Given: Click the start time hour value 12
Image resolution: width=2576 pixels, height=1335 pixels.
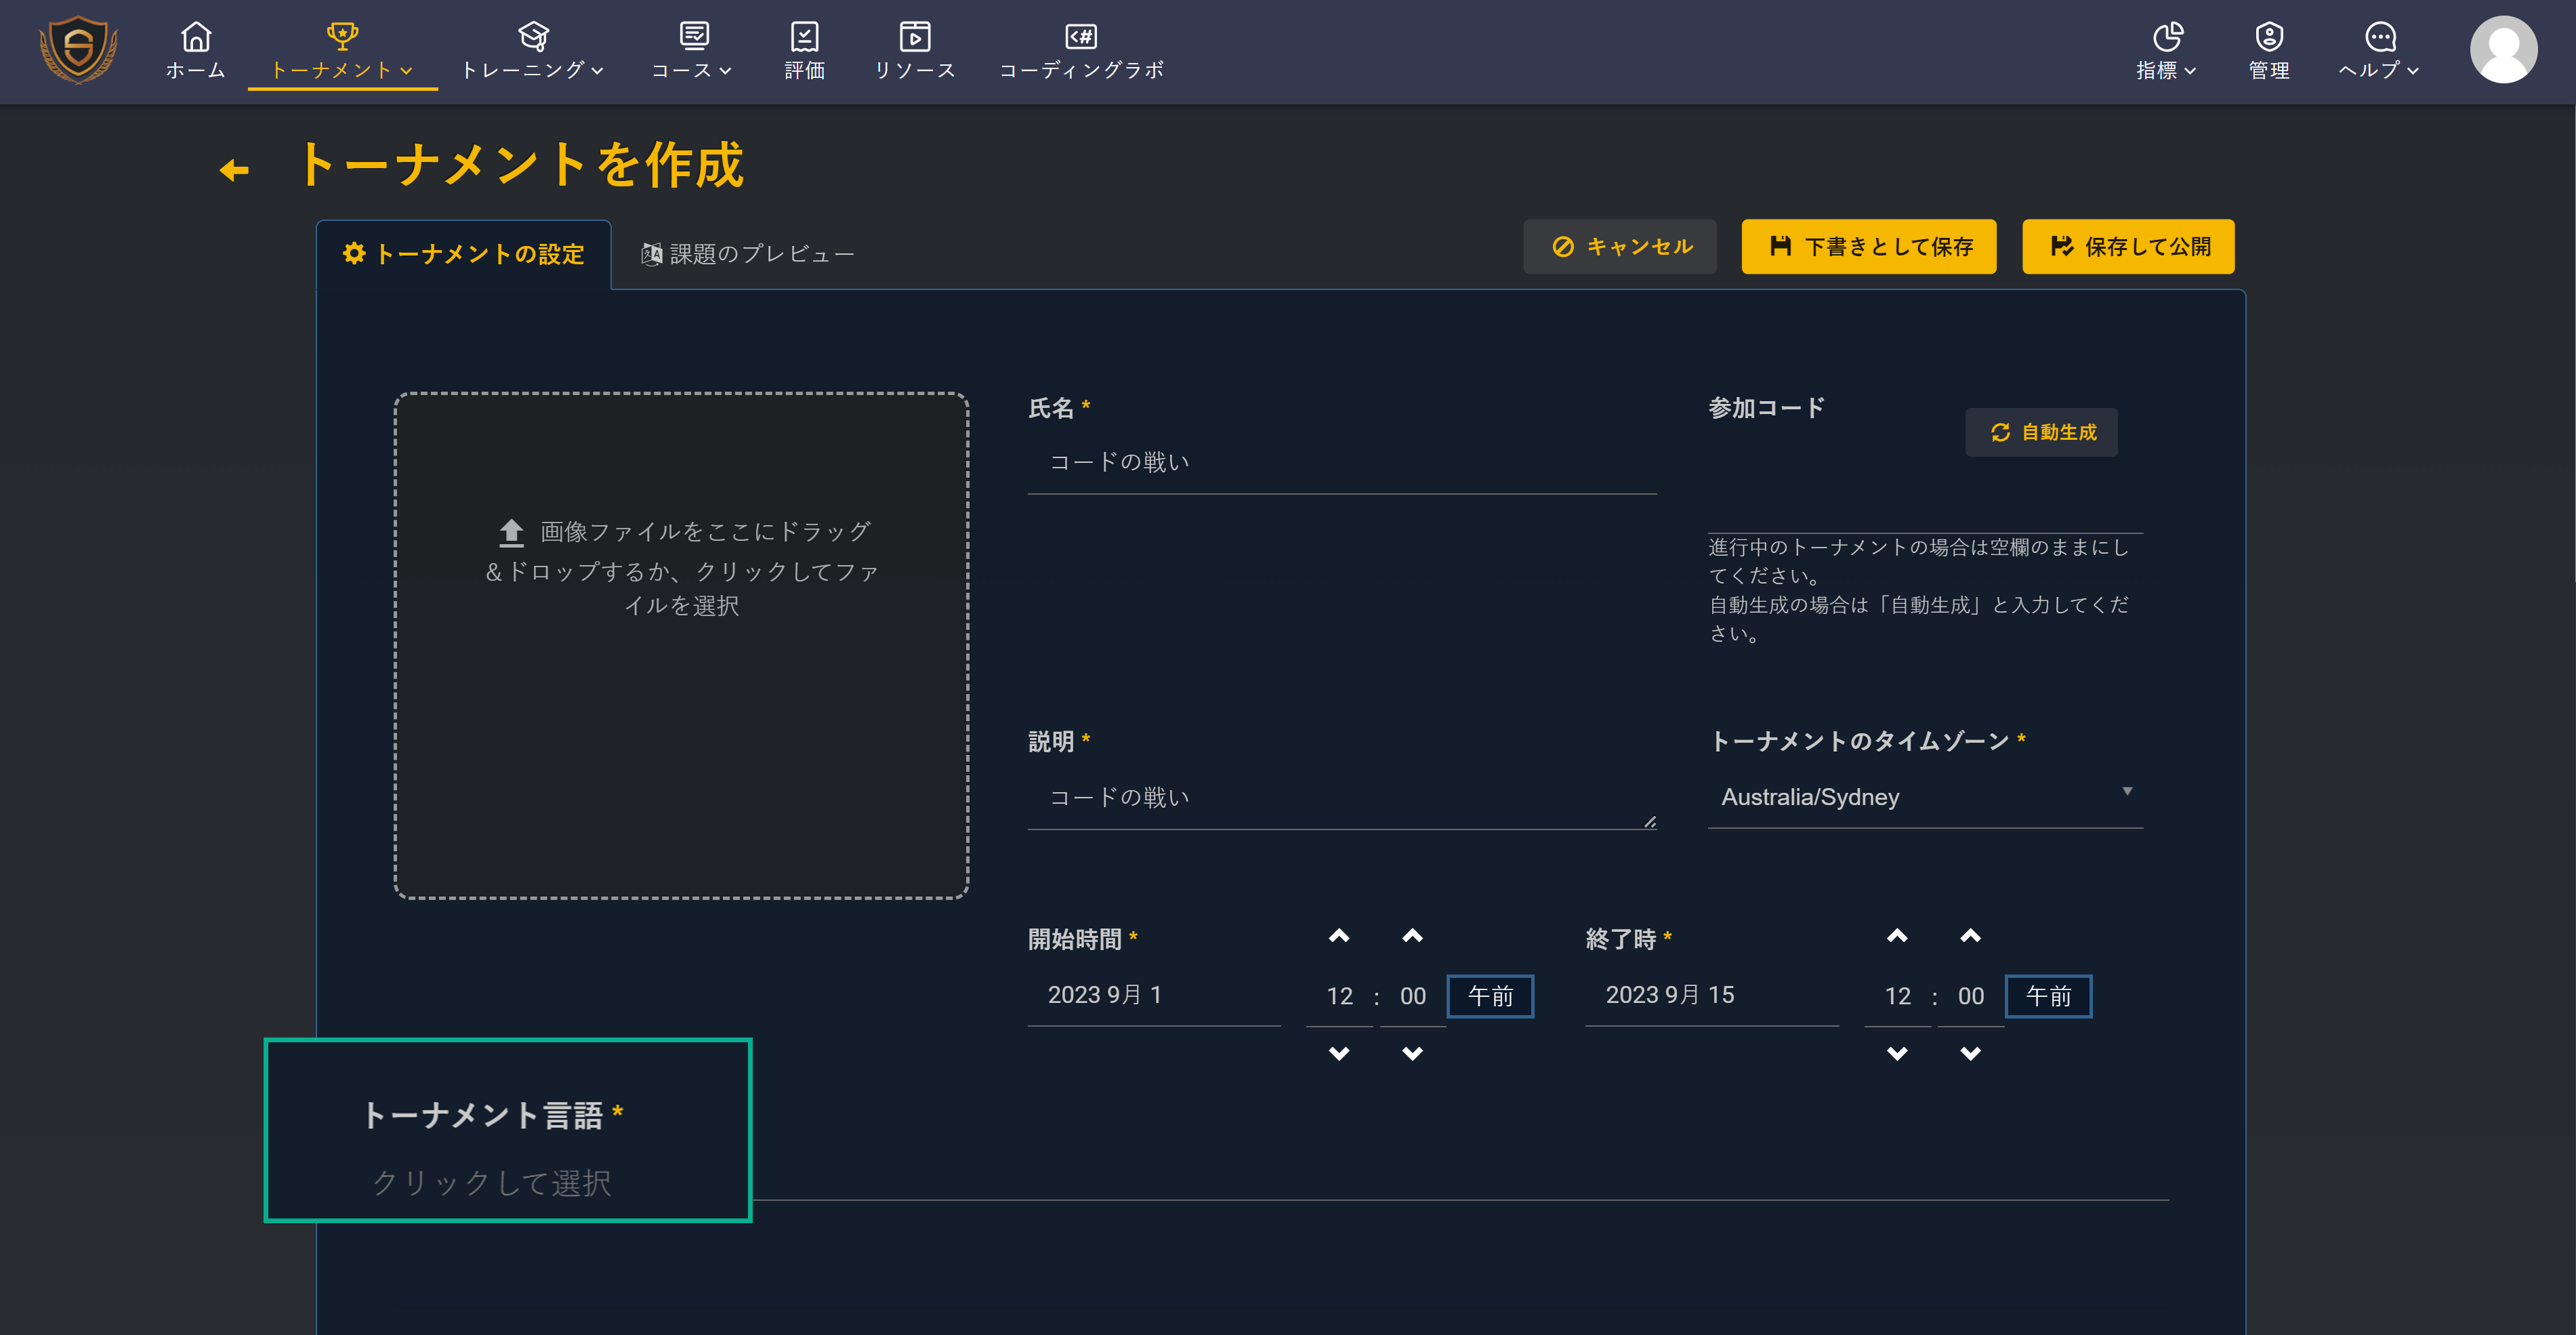Looking at the screenshot, I should tap(1339, 996).
